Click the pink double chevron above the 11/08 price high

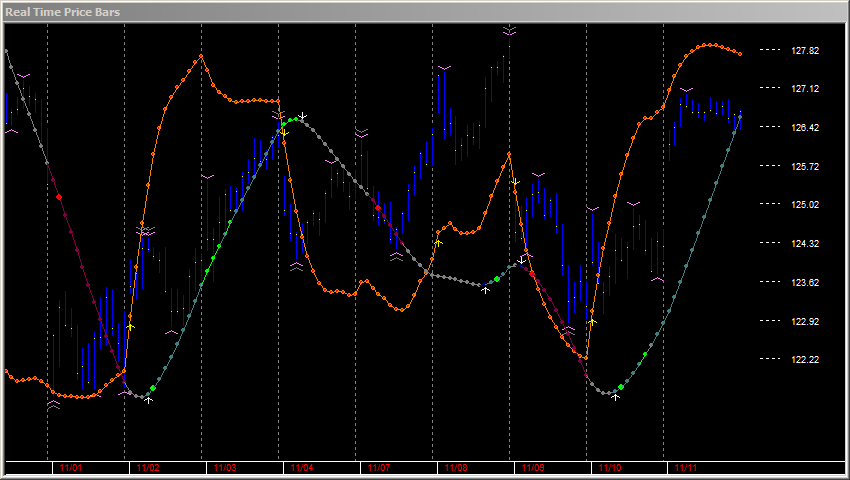coord(509,30)
